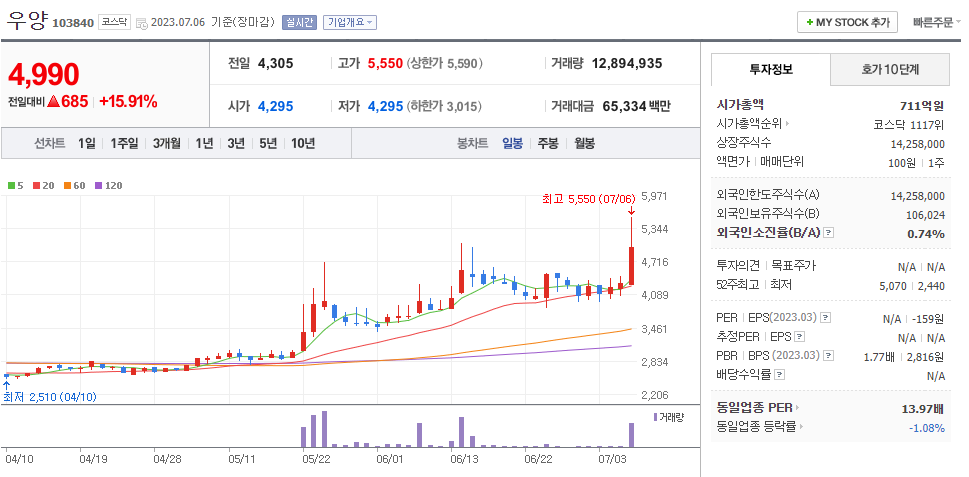Select the 3년 line chart period

click(x=236, y=143)
